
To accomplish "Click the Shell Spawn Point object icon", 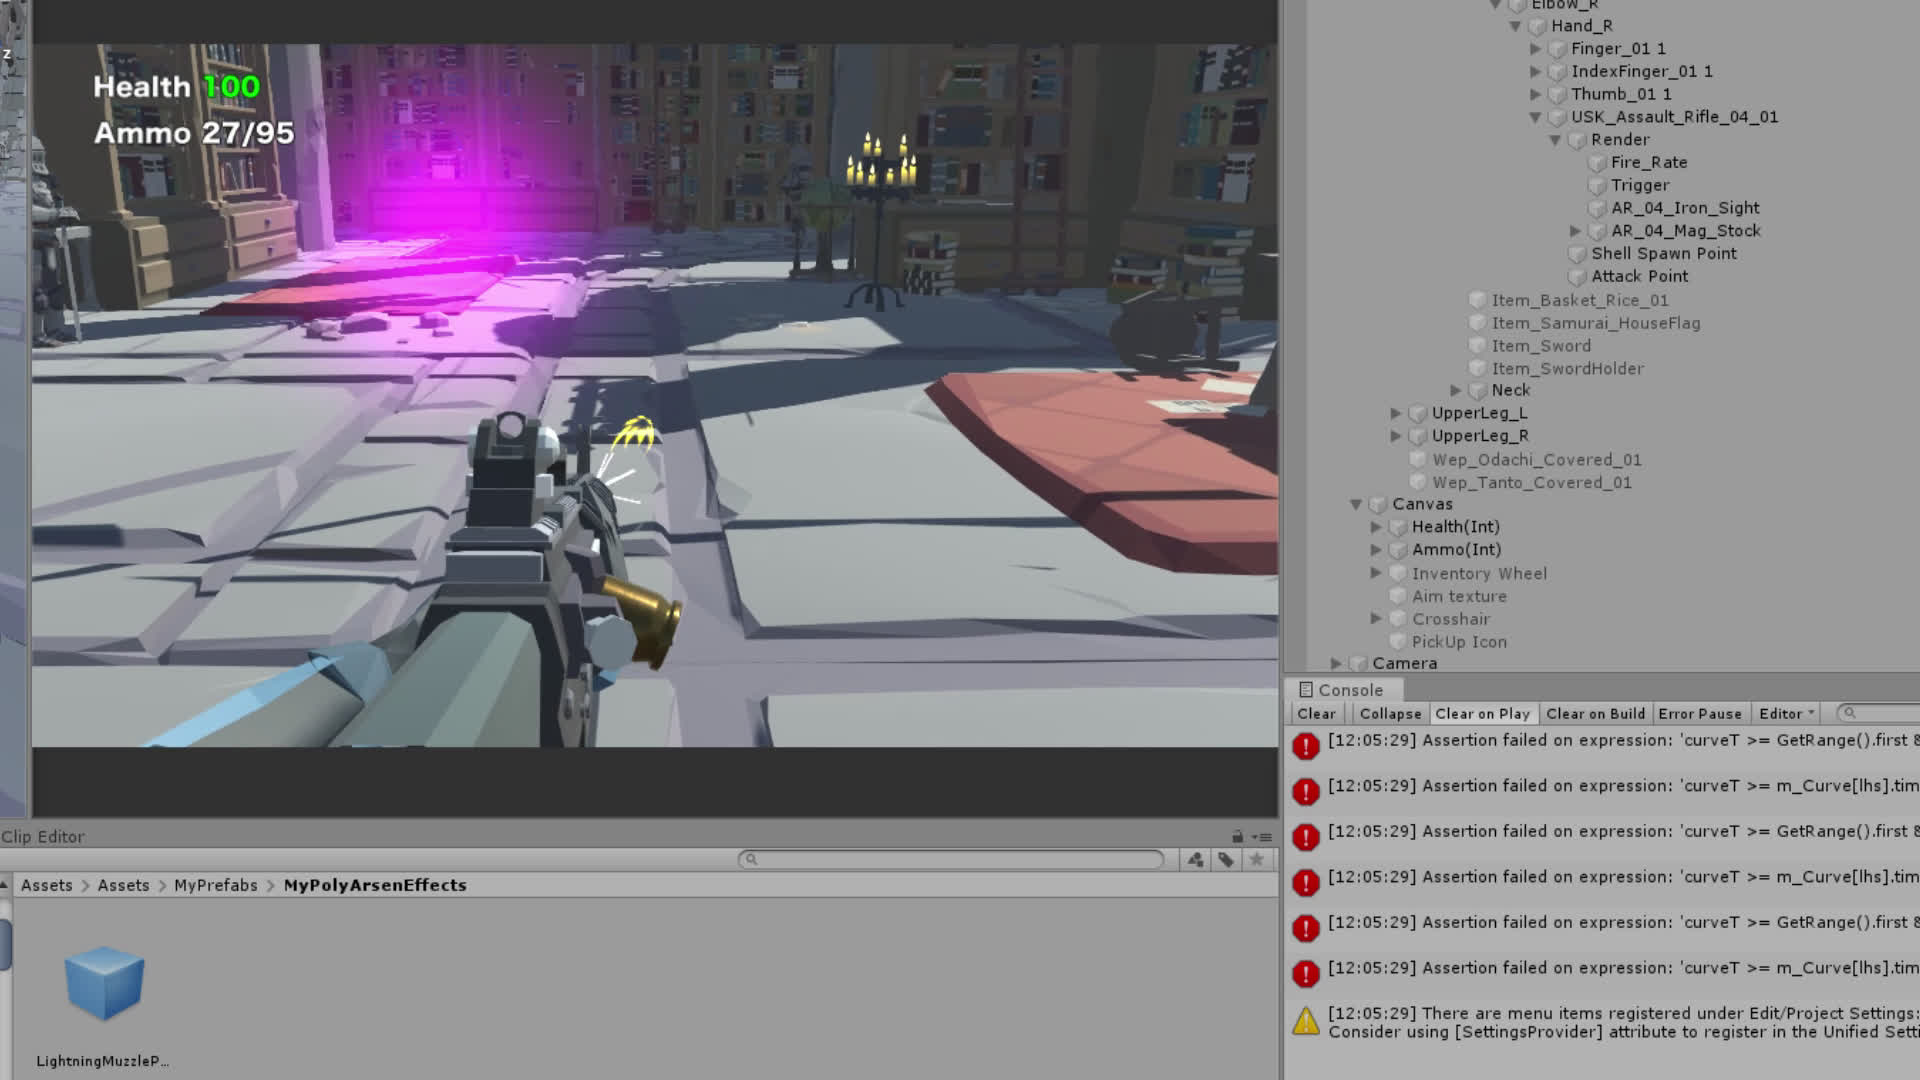I will (1577, 254).
